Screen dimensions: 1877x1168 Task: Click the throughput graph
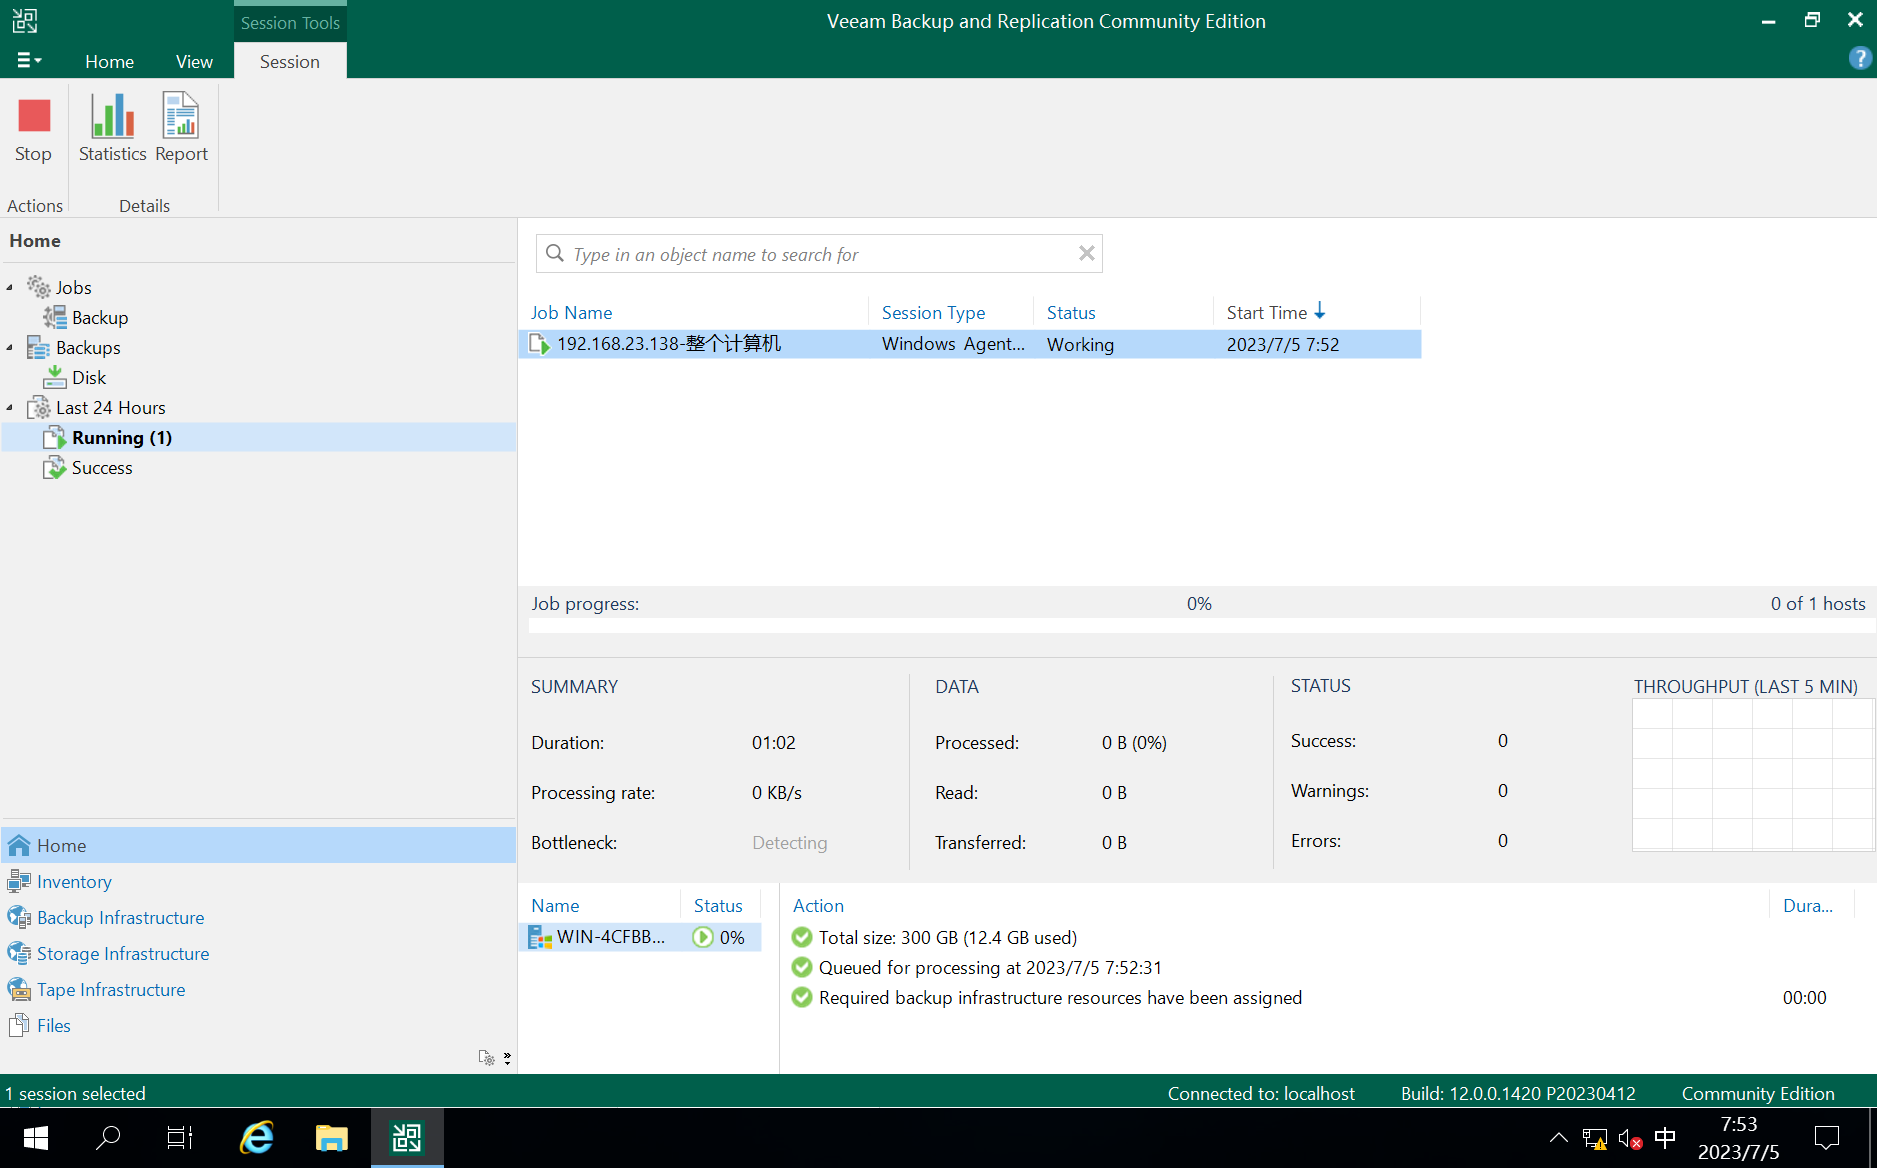tap(1753, 775)
